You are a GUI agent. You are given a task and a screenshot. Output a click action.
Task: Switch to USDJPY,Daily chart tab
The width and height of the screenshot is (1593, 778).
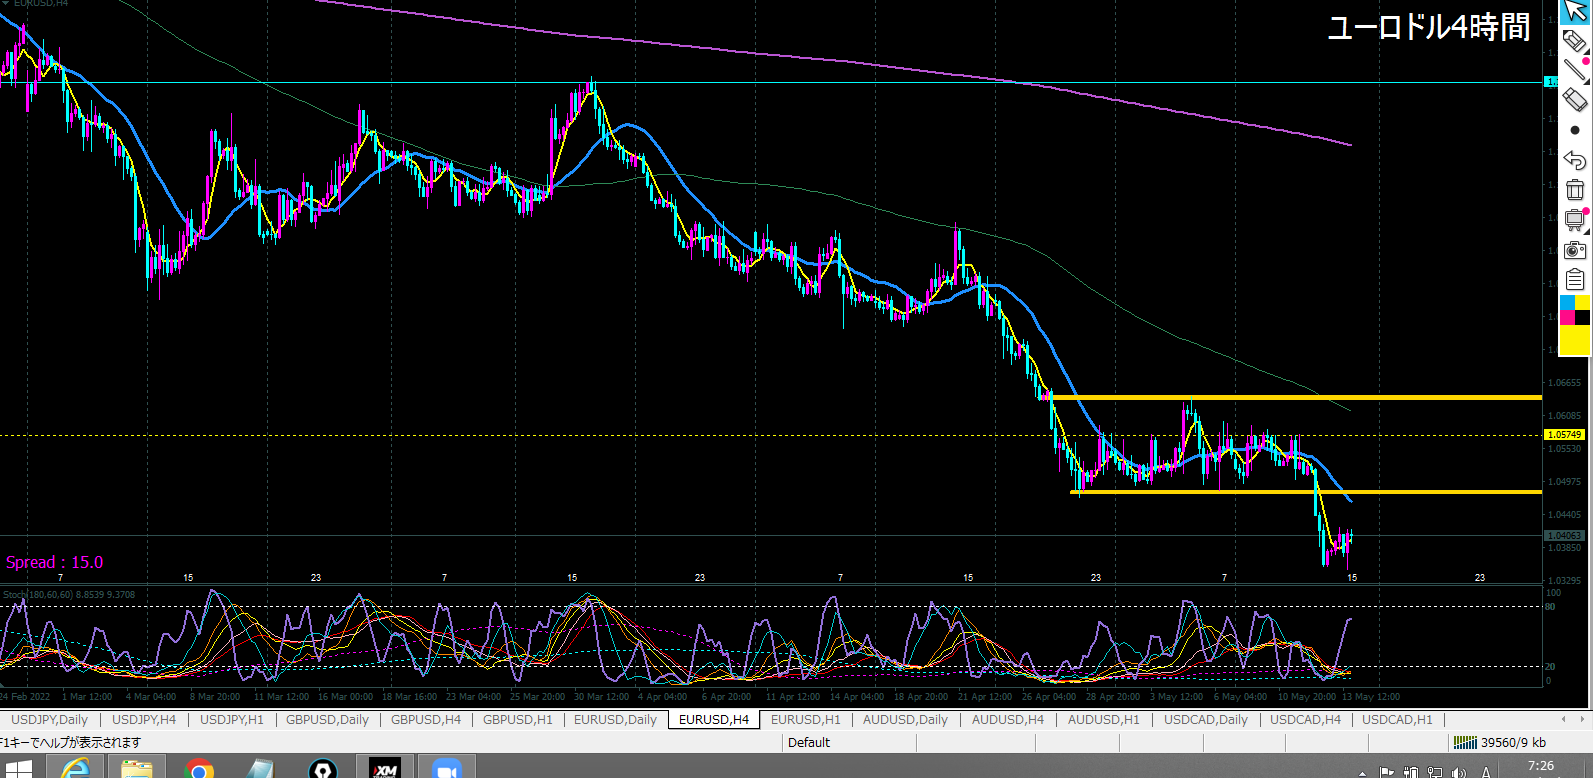[49, 719]
